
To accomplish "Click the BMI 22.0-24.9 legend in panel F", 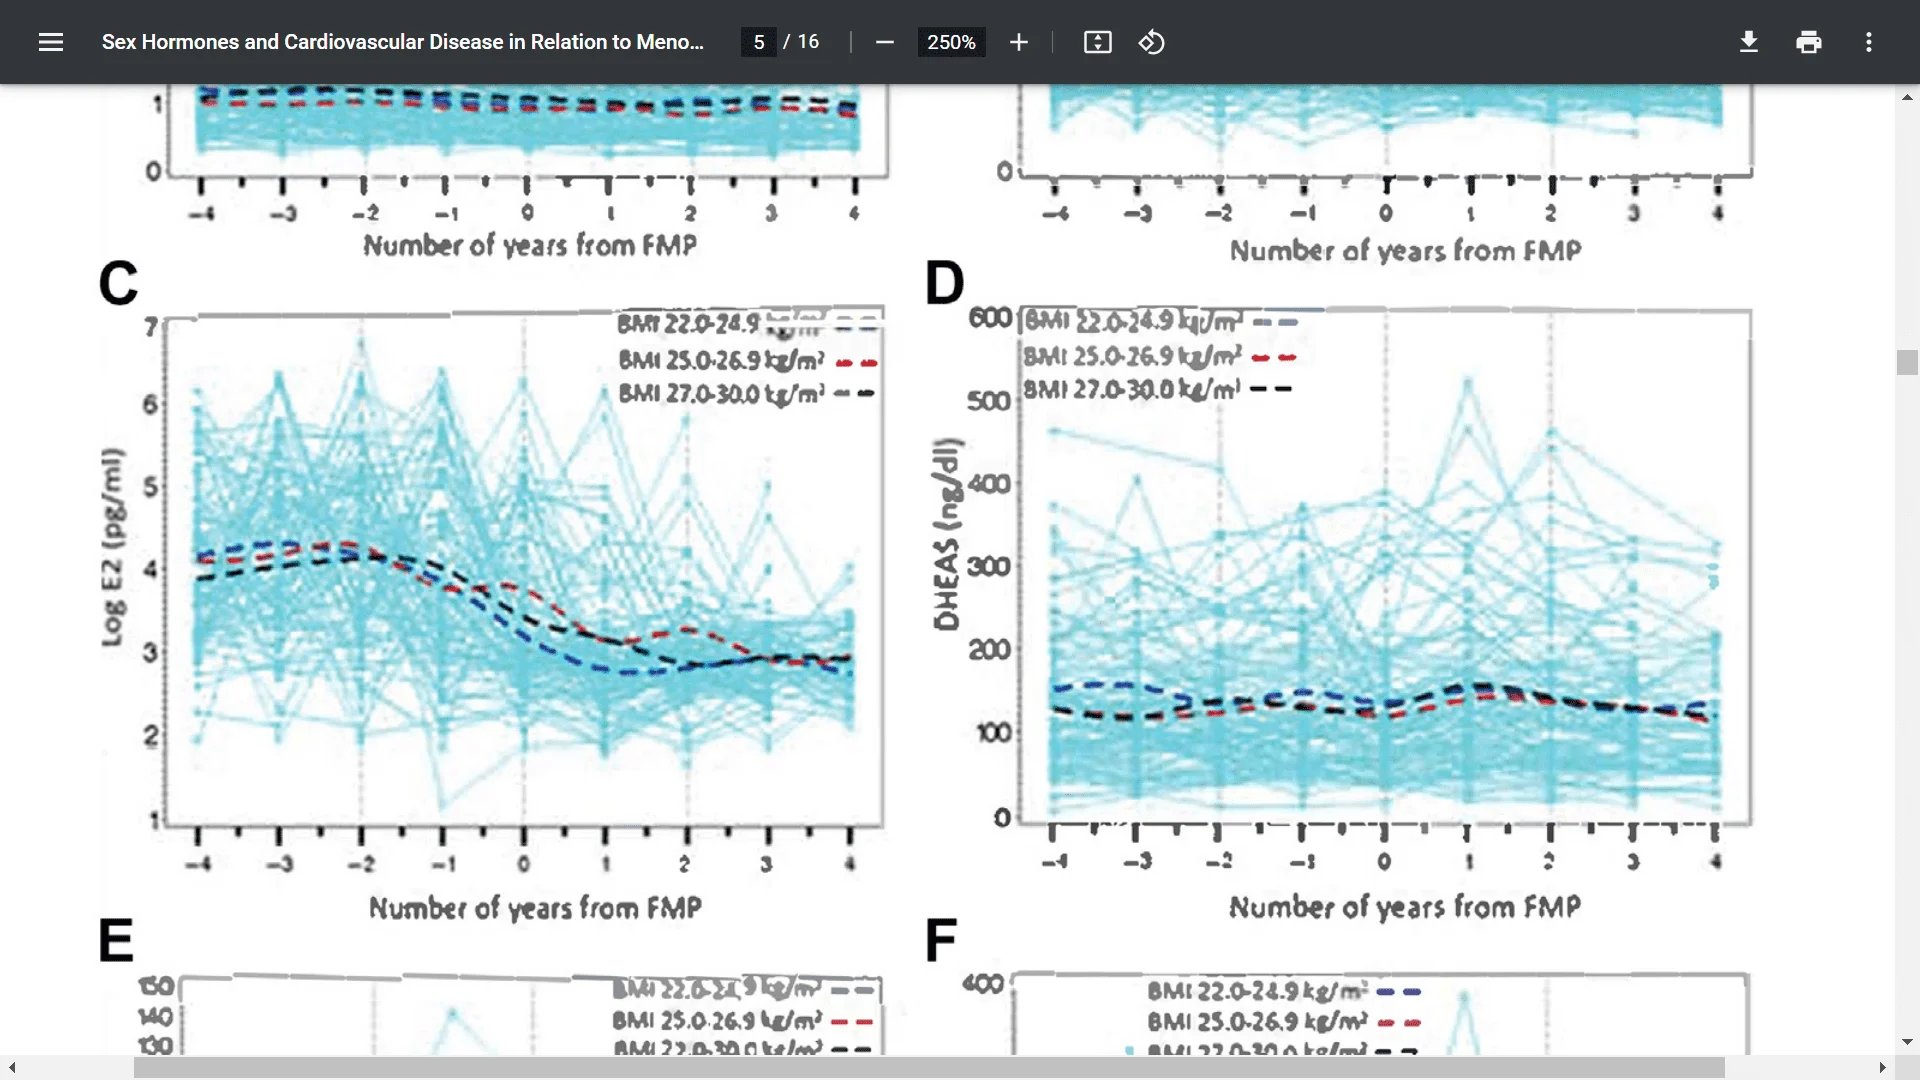I will pos(1284,991).
